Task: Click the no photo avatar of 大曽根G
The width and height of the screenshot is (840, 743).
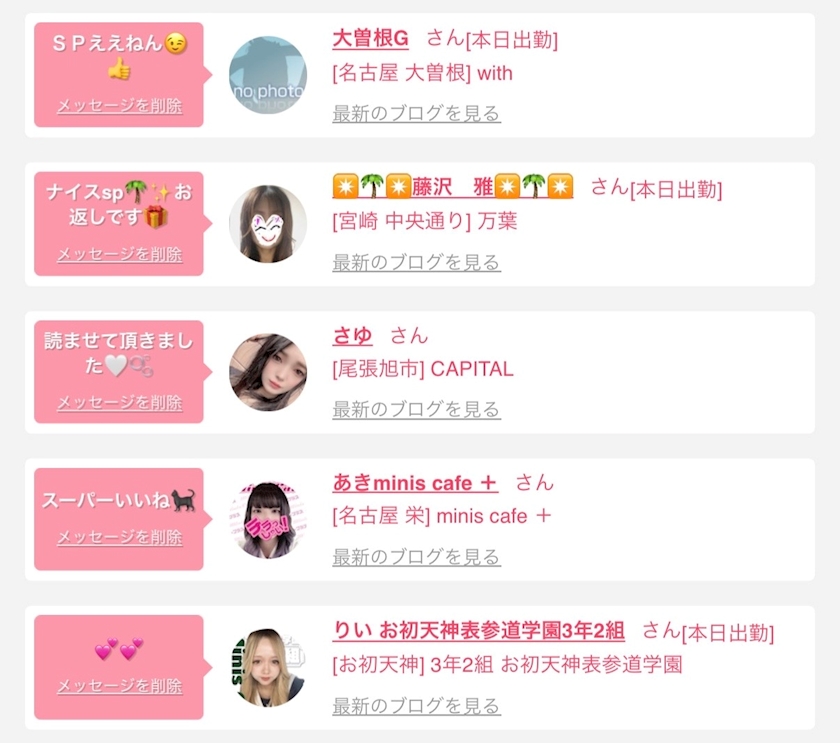Action: point(268,75)
